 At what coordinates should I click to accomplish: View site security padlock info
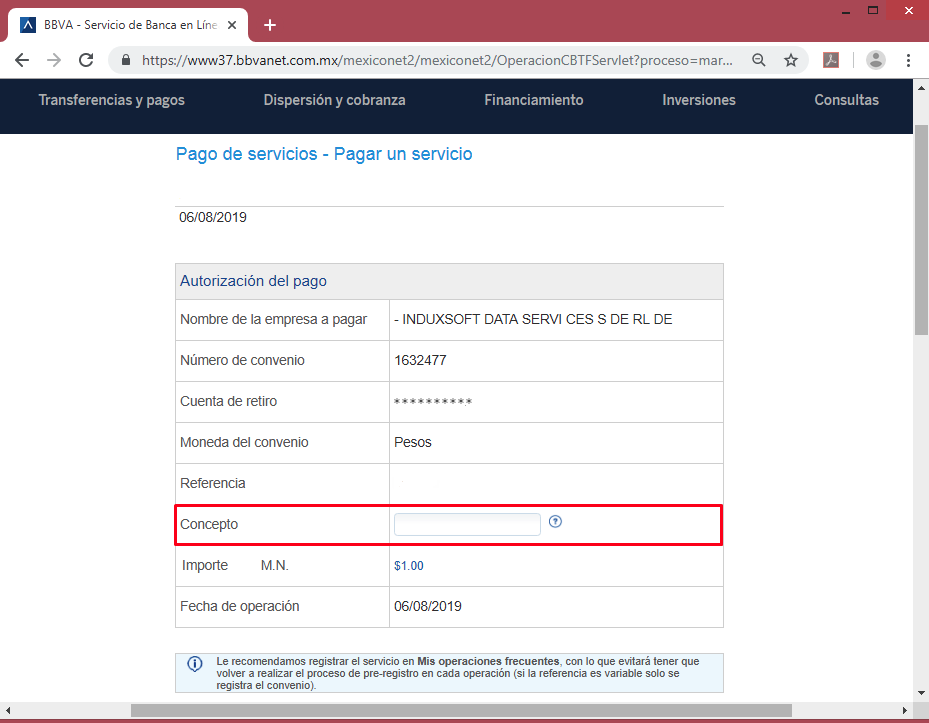(126, 60)
